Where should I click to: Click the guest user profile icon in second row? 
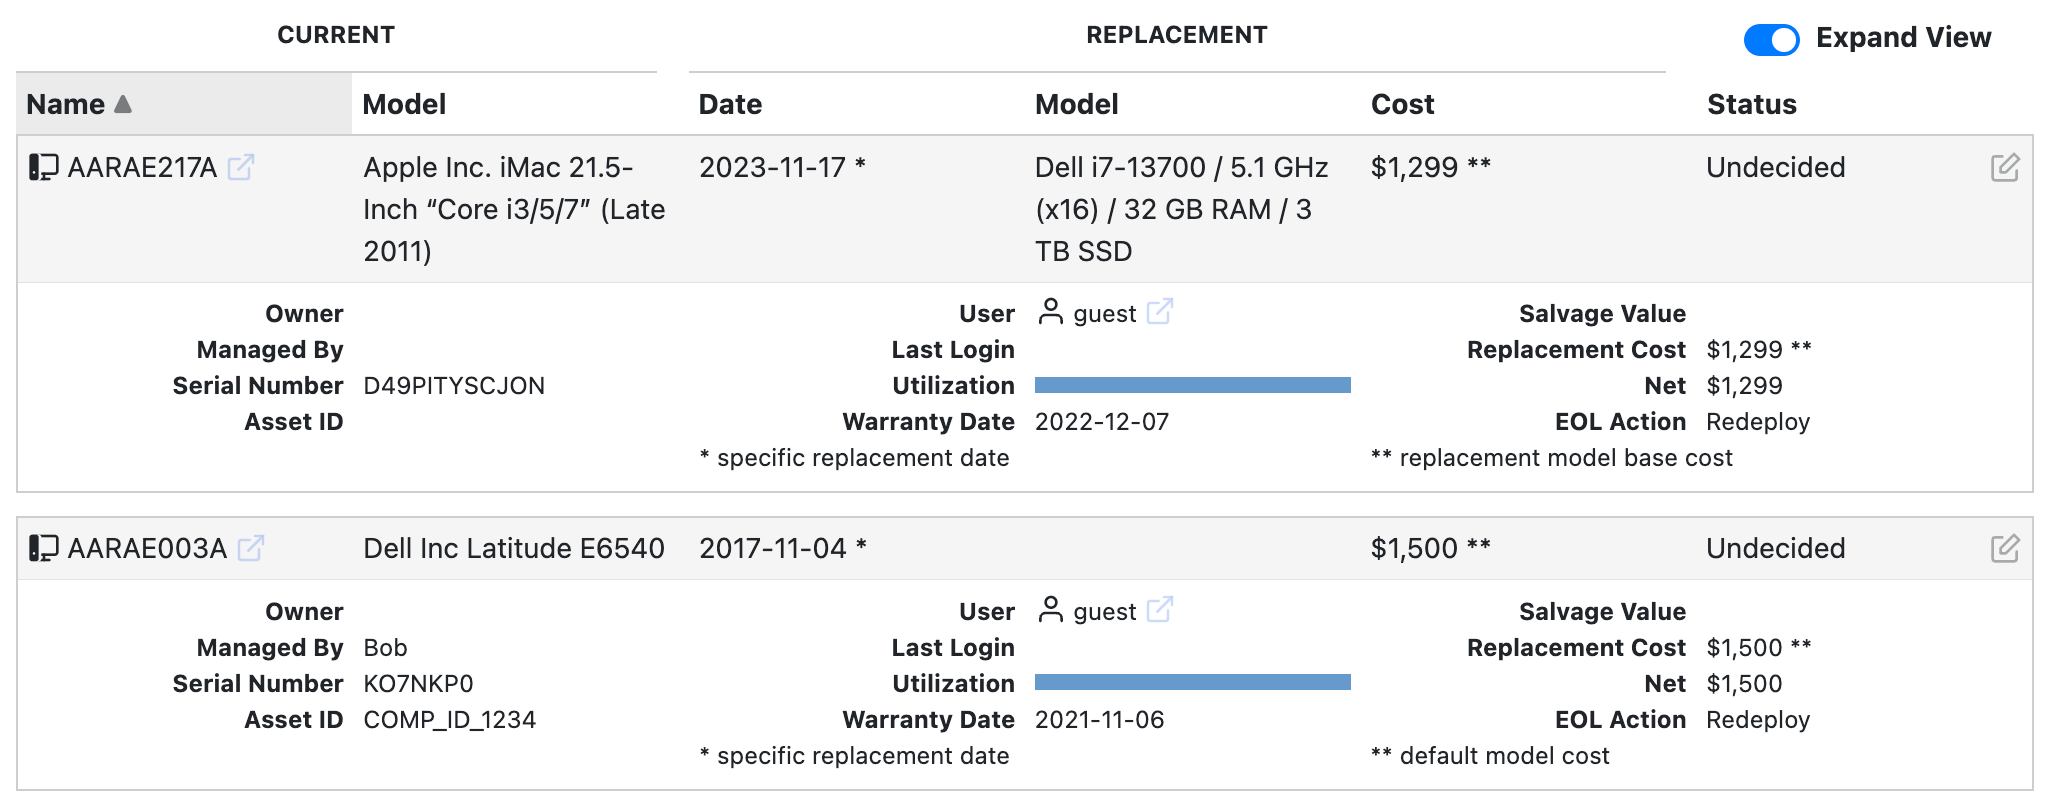click(x=1049, y=611)
